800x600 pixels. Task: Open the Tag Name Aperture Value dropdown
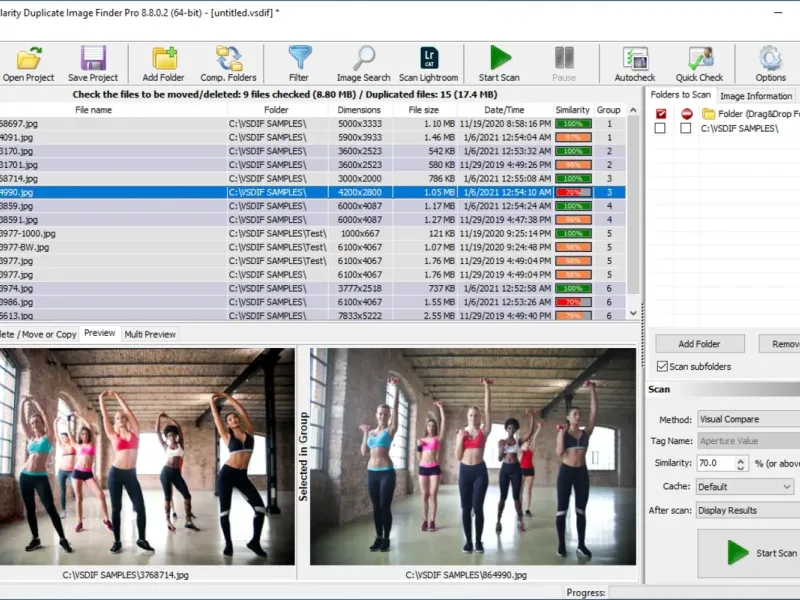click(x=748, y=441)
